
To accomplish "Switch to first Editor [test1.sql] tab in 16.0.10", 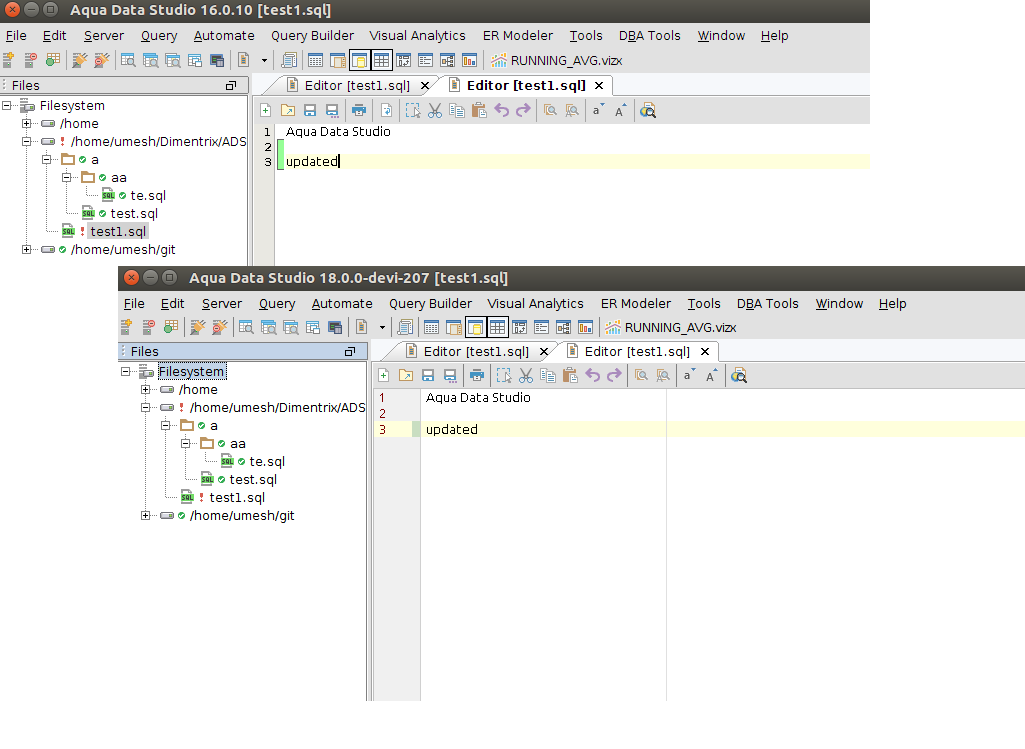I will pos(357,86).
